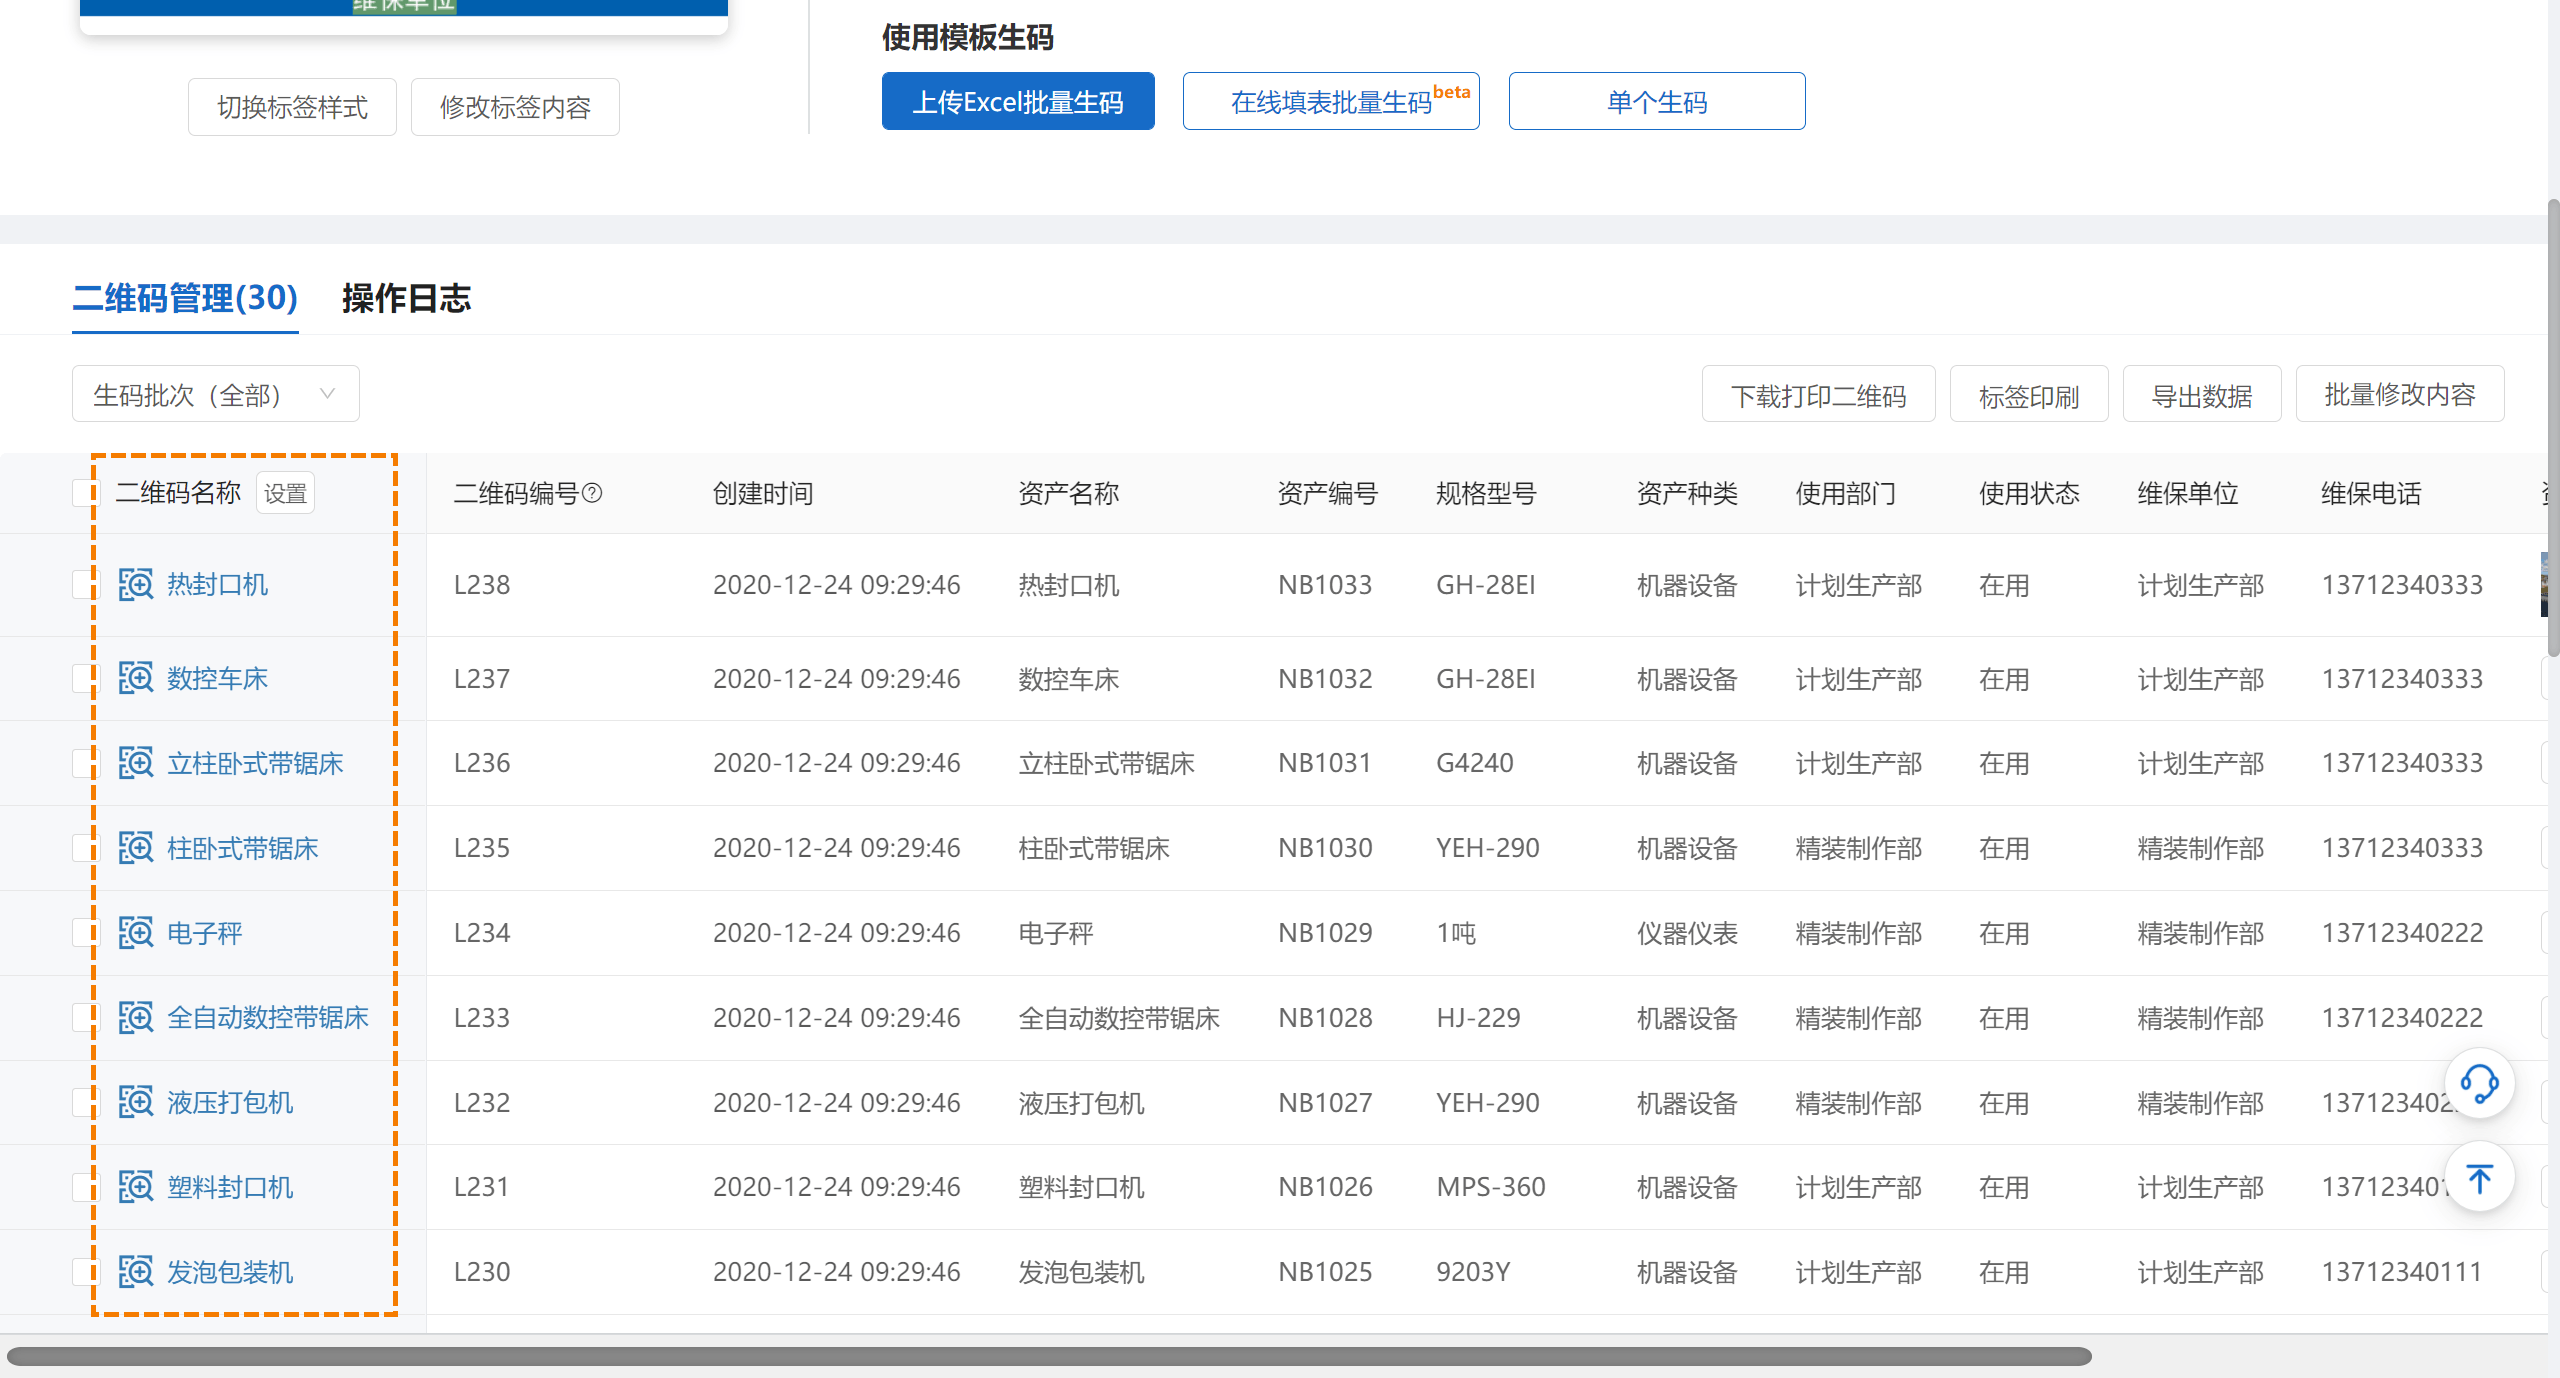This screenshot has width=2560, height=1378.
Task: Open QR preview icon for 电子秤 row
Action: pyautogui.click(x=135, y=933)
